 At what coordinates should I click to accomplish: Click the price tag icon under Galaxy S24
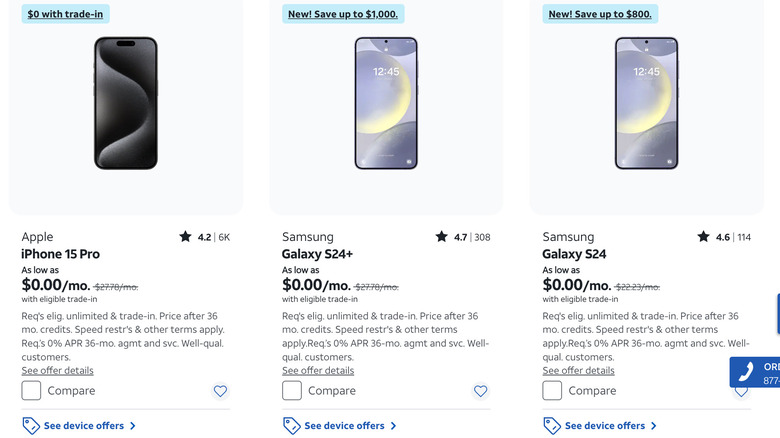pos(552,426)
